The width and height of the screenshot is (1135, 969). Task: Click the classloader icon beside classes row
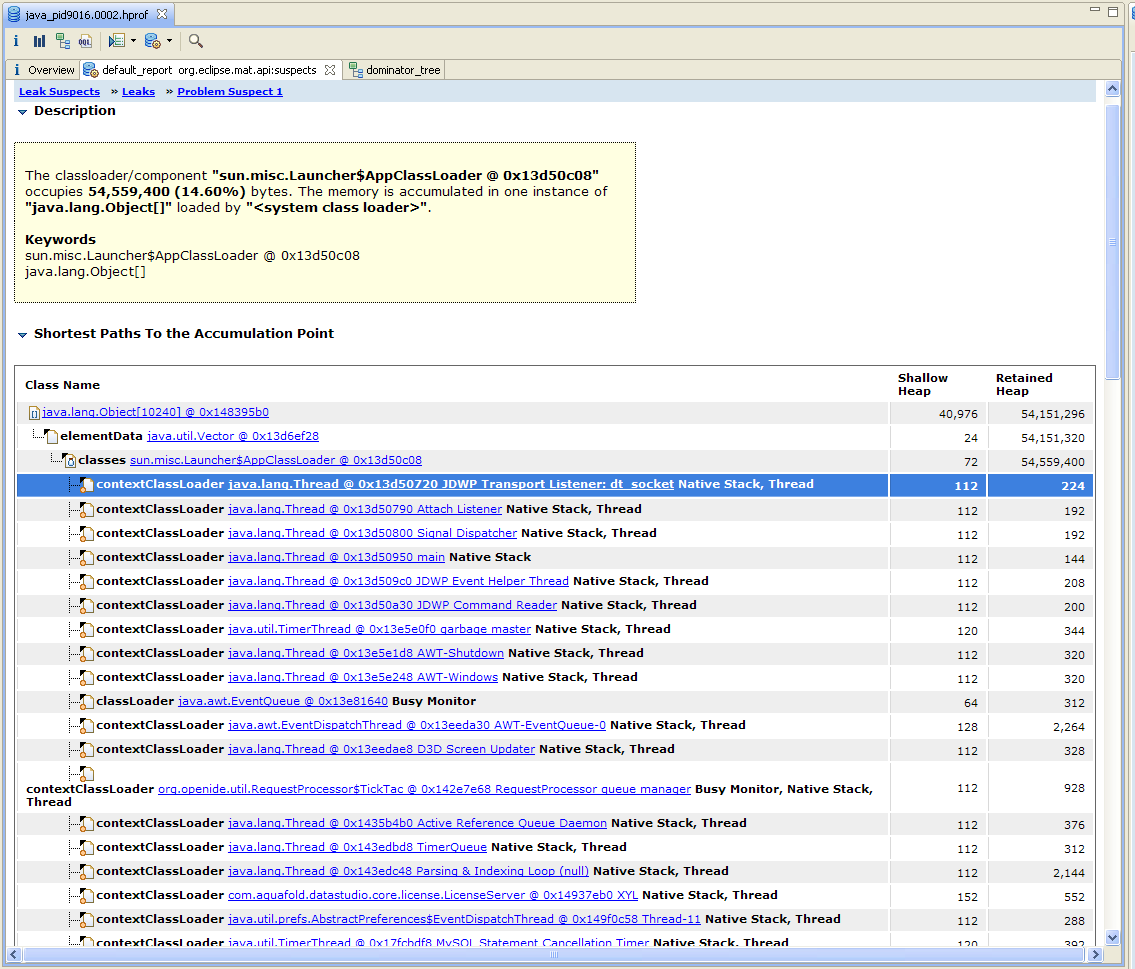click(x=69, y=461)
